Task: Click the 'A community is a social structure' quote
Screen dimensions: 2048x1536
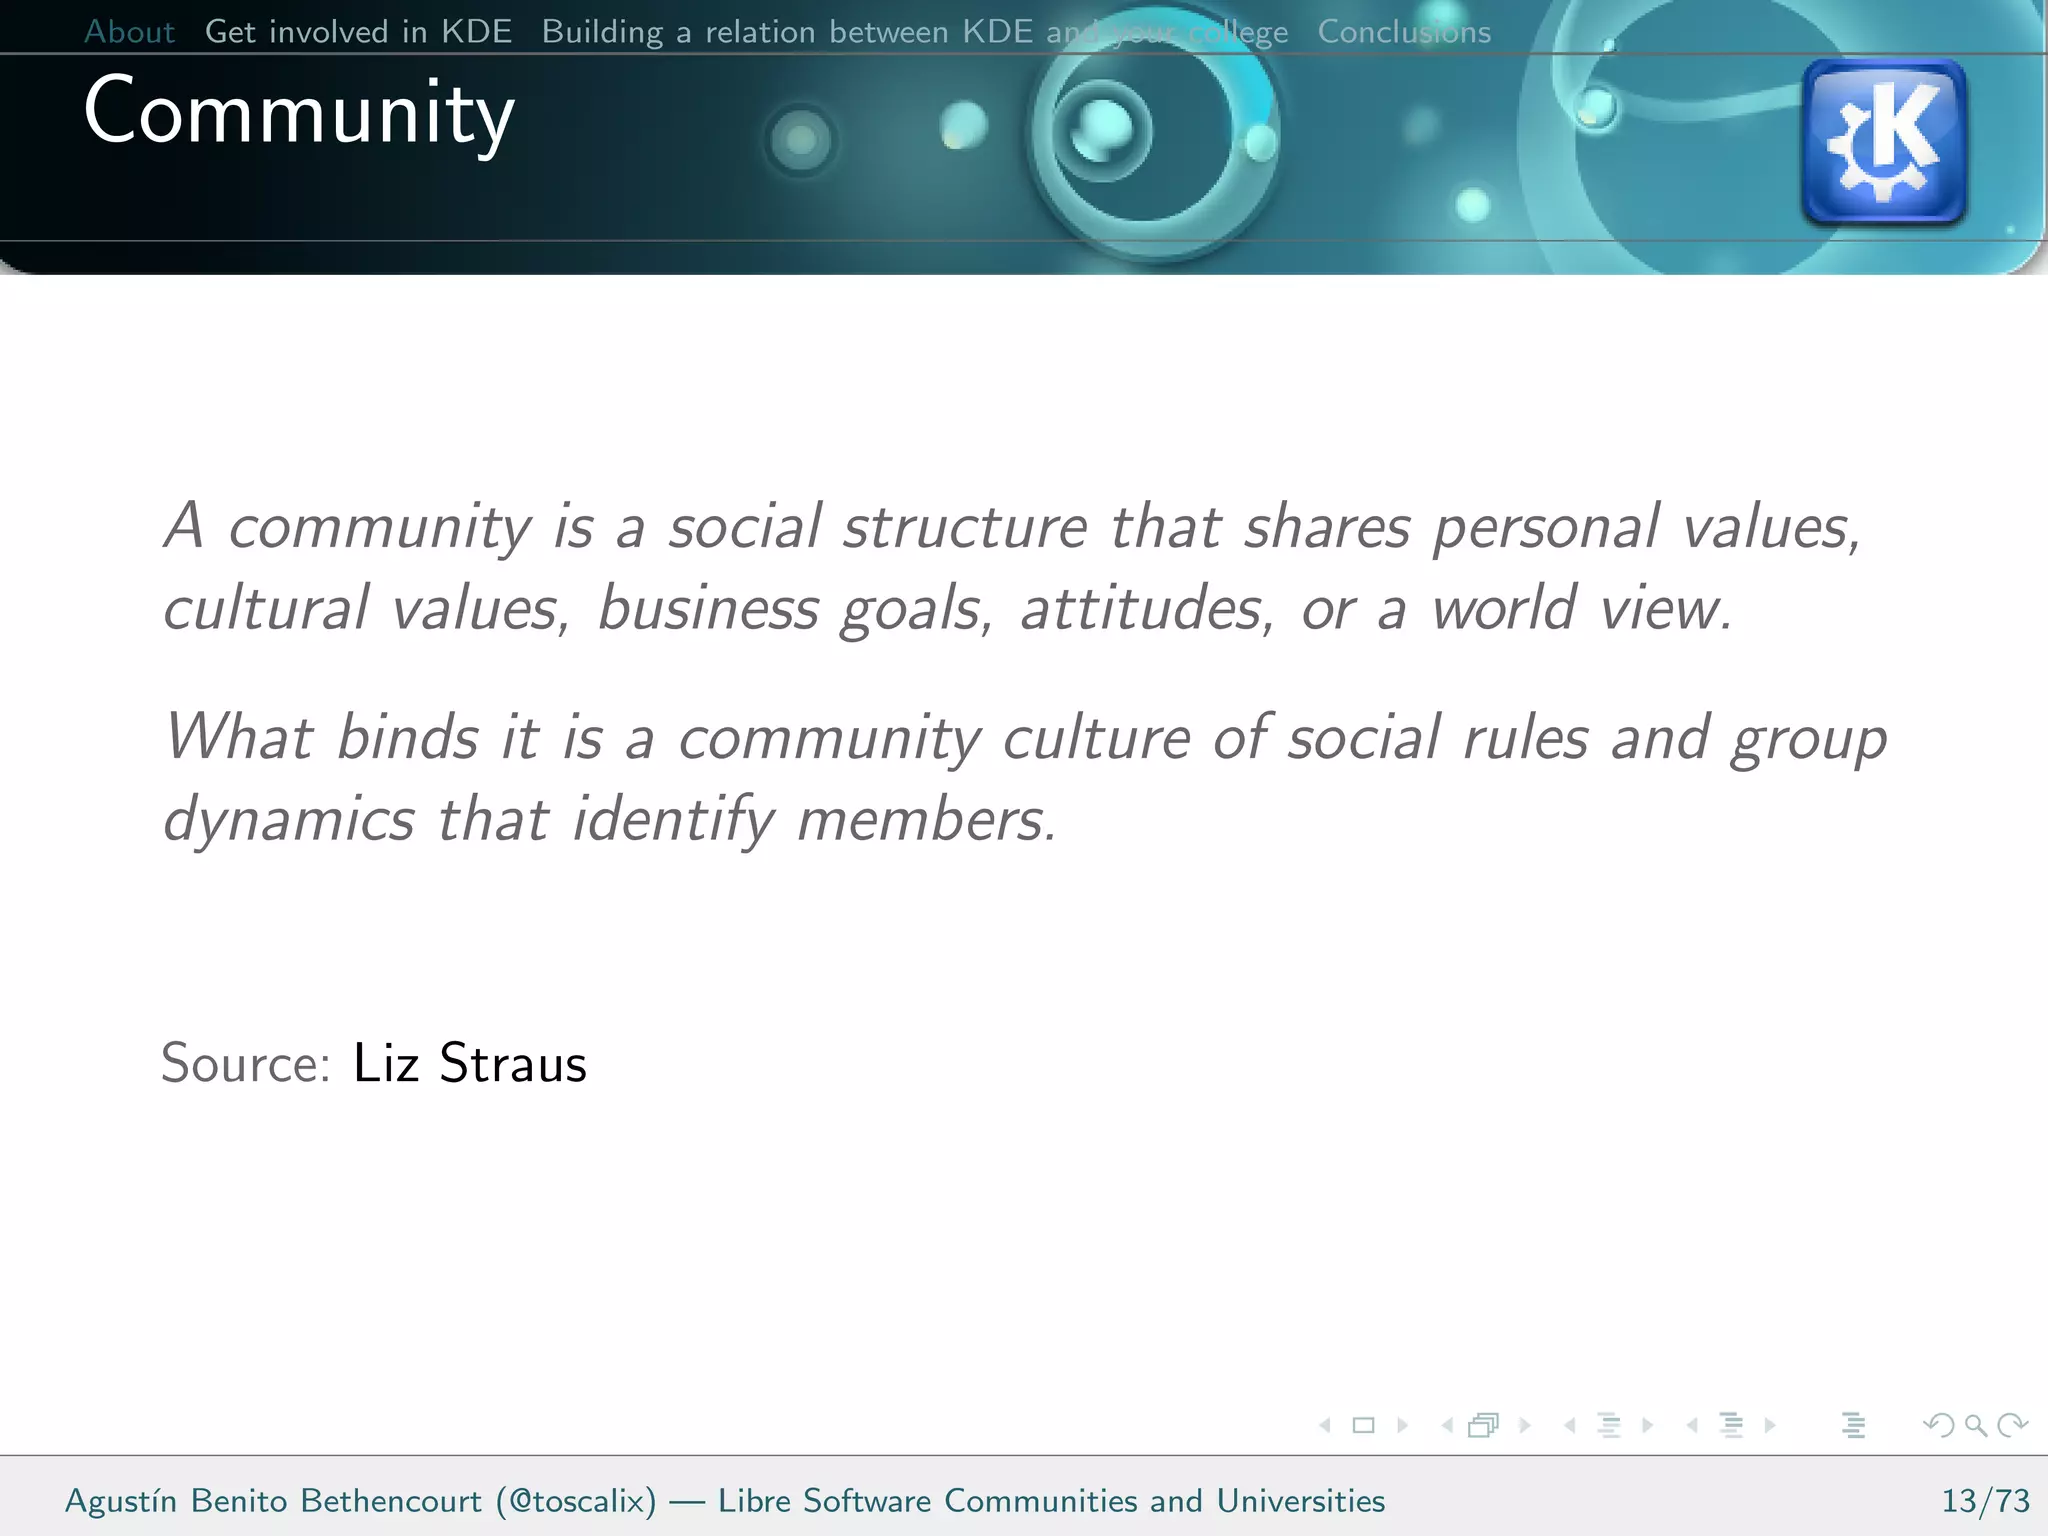Action: click(1012, 567)
